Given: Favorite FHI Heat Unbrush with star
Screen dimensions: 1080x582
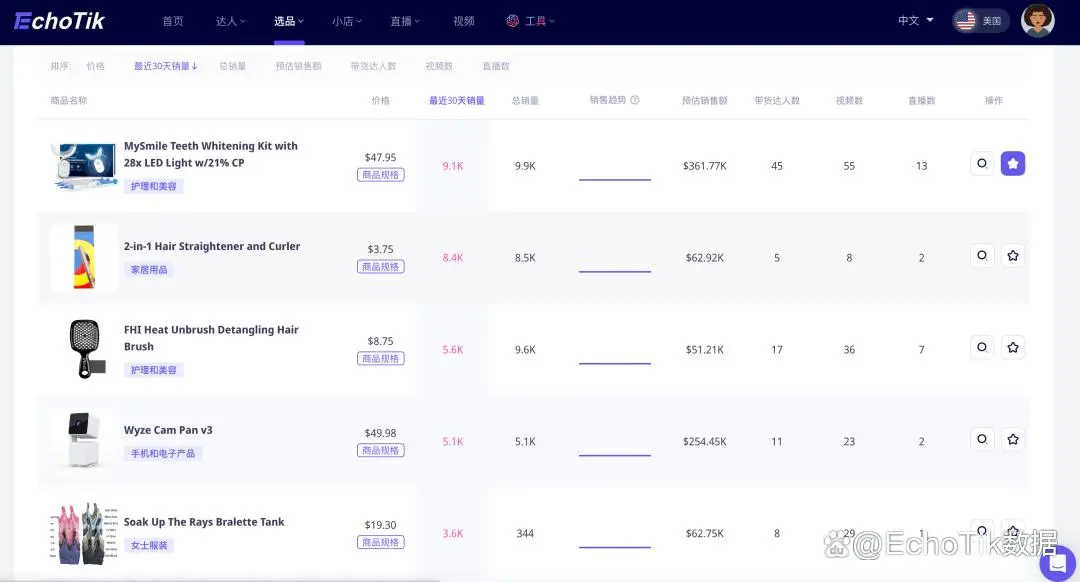Looking at the screenshot, I should click(1012, 347).
